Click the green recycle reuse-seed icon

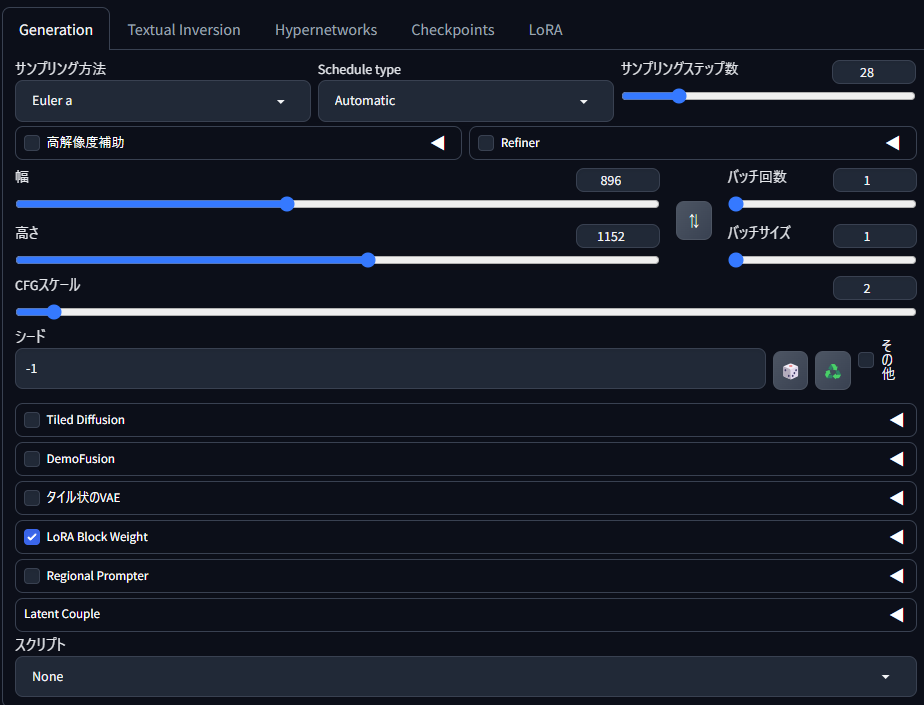pos(832,370)
